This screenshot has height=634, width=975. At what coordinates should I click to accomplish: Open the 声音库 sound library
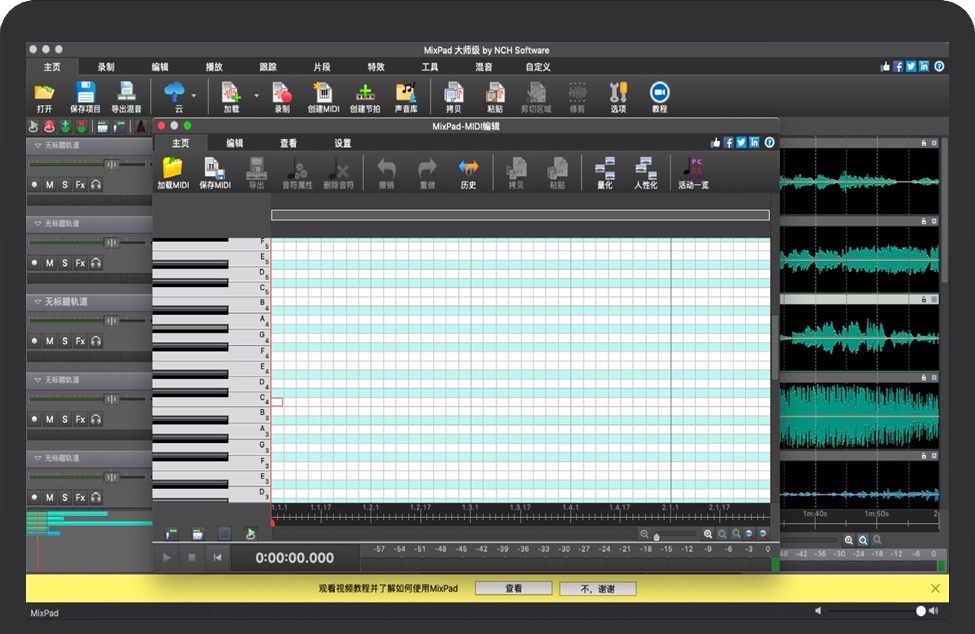tap(405, 94)
